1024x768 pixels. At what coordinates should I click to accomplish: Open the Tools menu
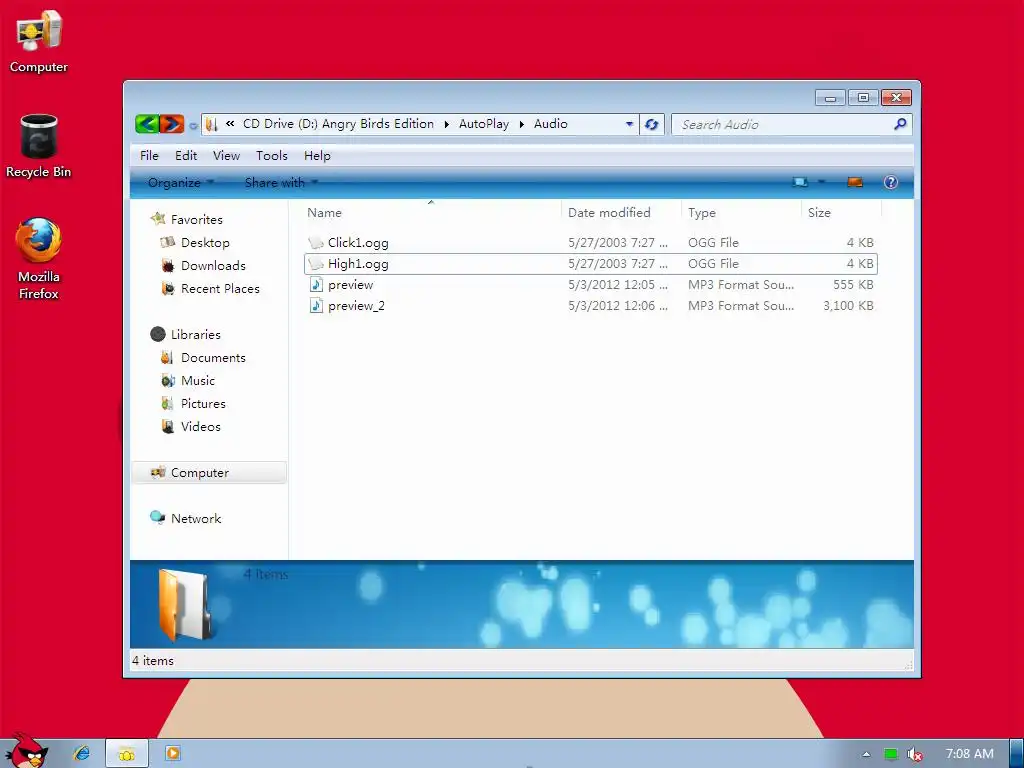[x=272, y=155]
